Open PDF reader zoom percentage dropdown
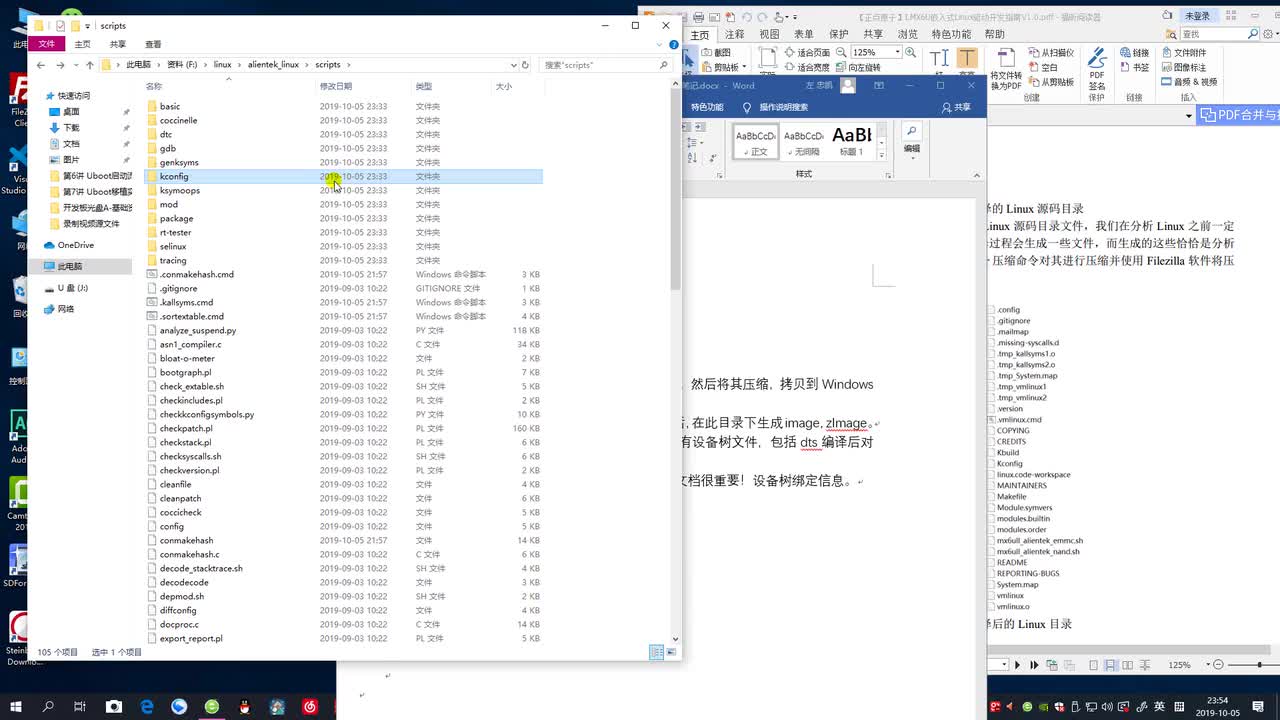 point(897,52)
